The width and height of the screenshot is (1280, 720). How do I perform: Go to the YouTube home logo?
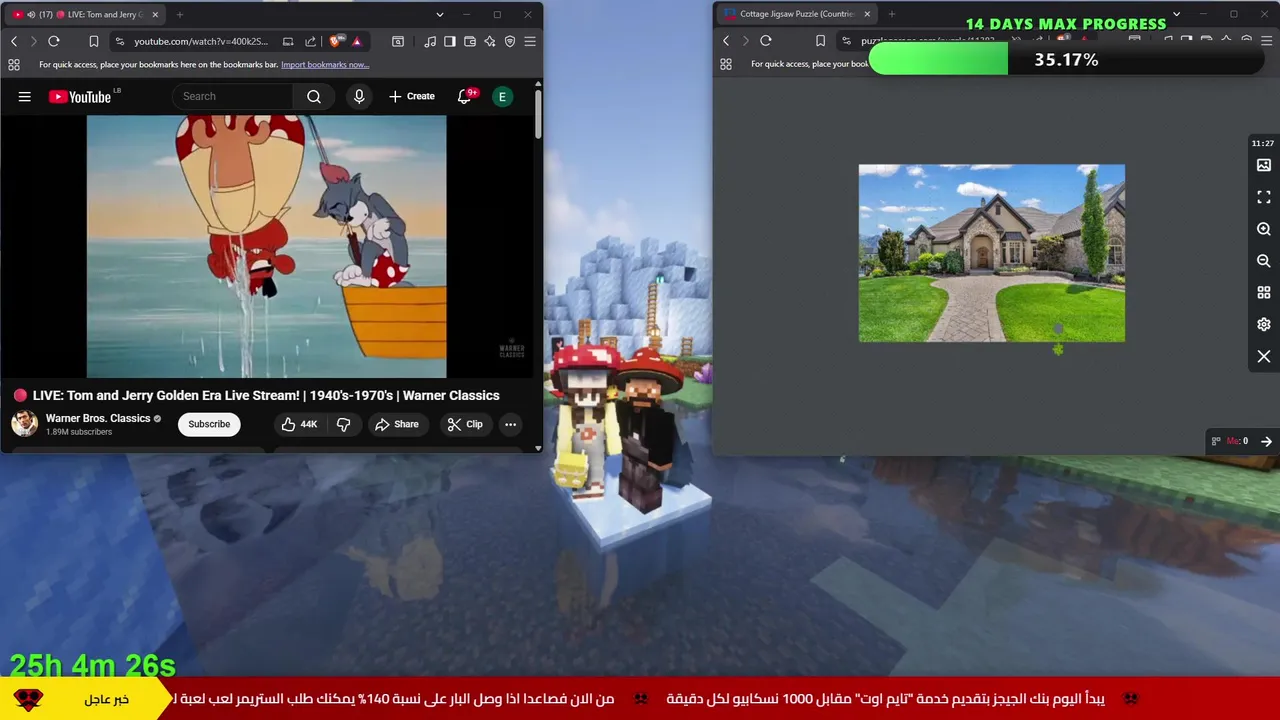[x=80, y=96]
